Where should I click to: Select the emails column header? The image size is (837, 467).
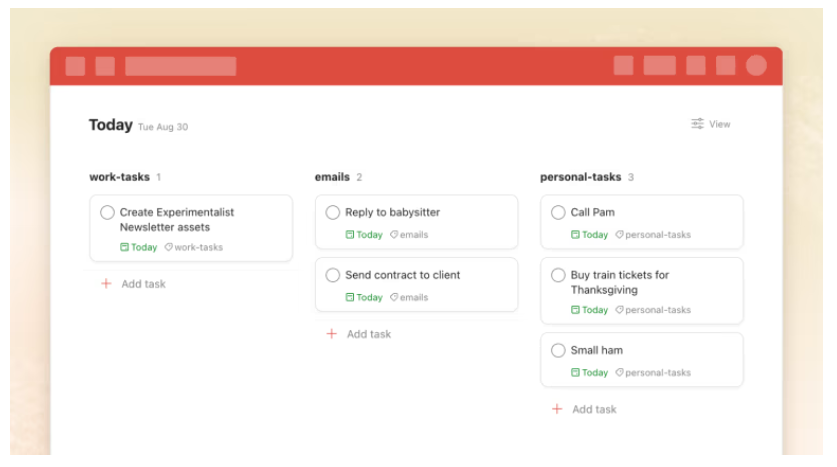tap(332, 177)
